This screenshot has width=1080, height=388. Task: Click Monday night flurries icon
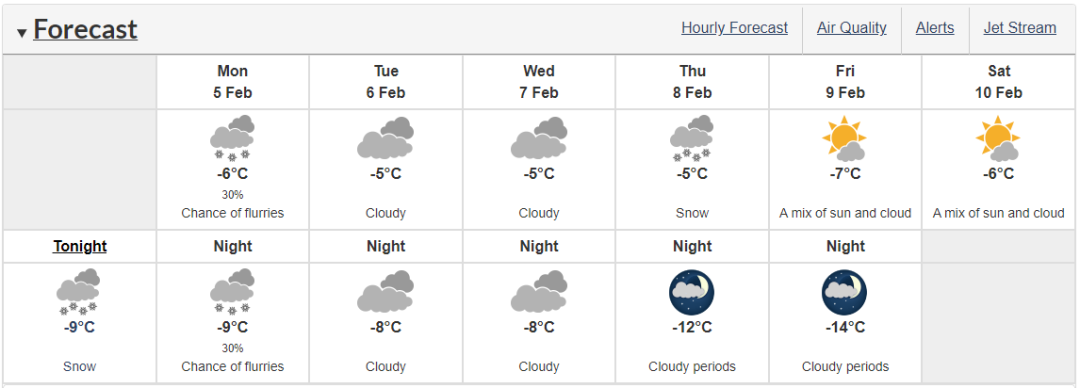233,292
